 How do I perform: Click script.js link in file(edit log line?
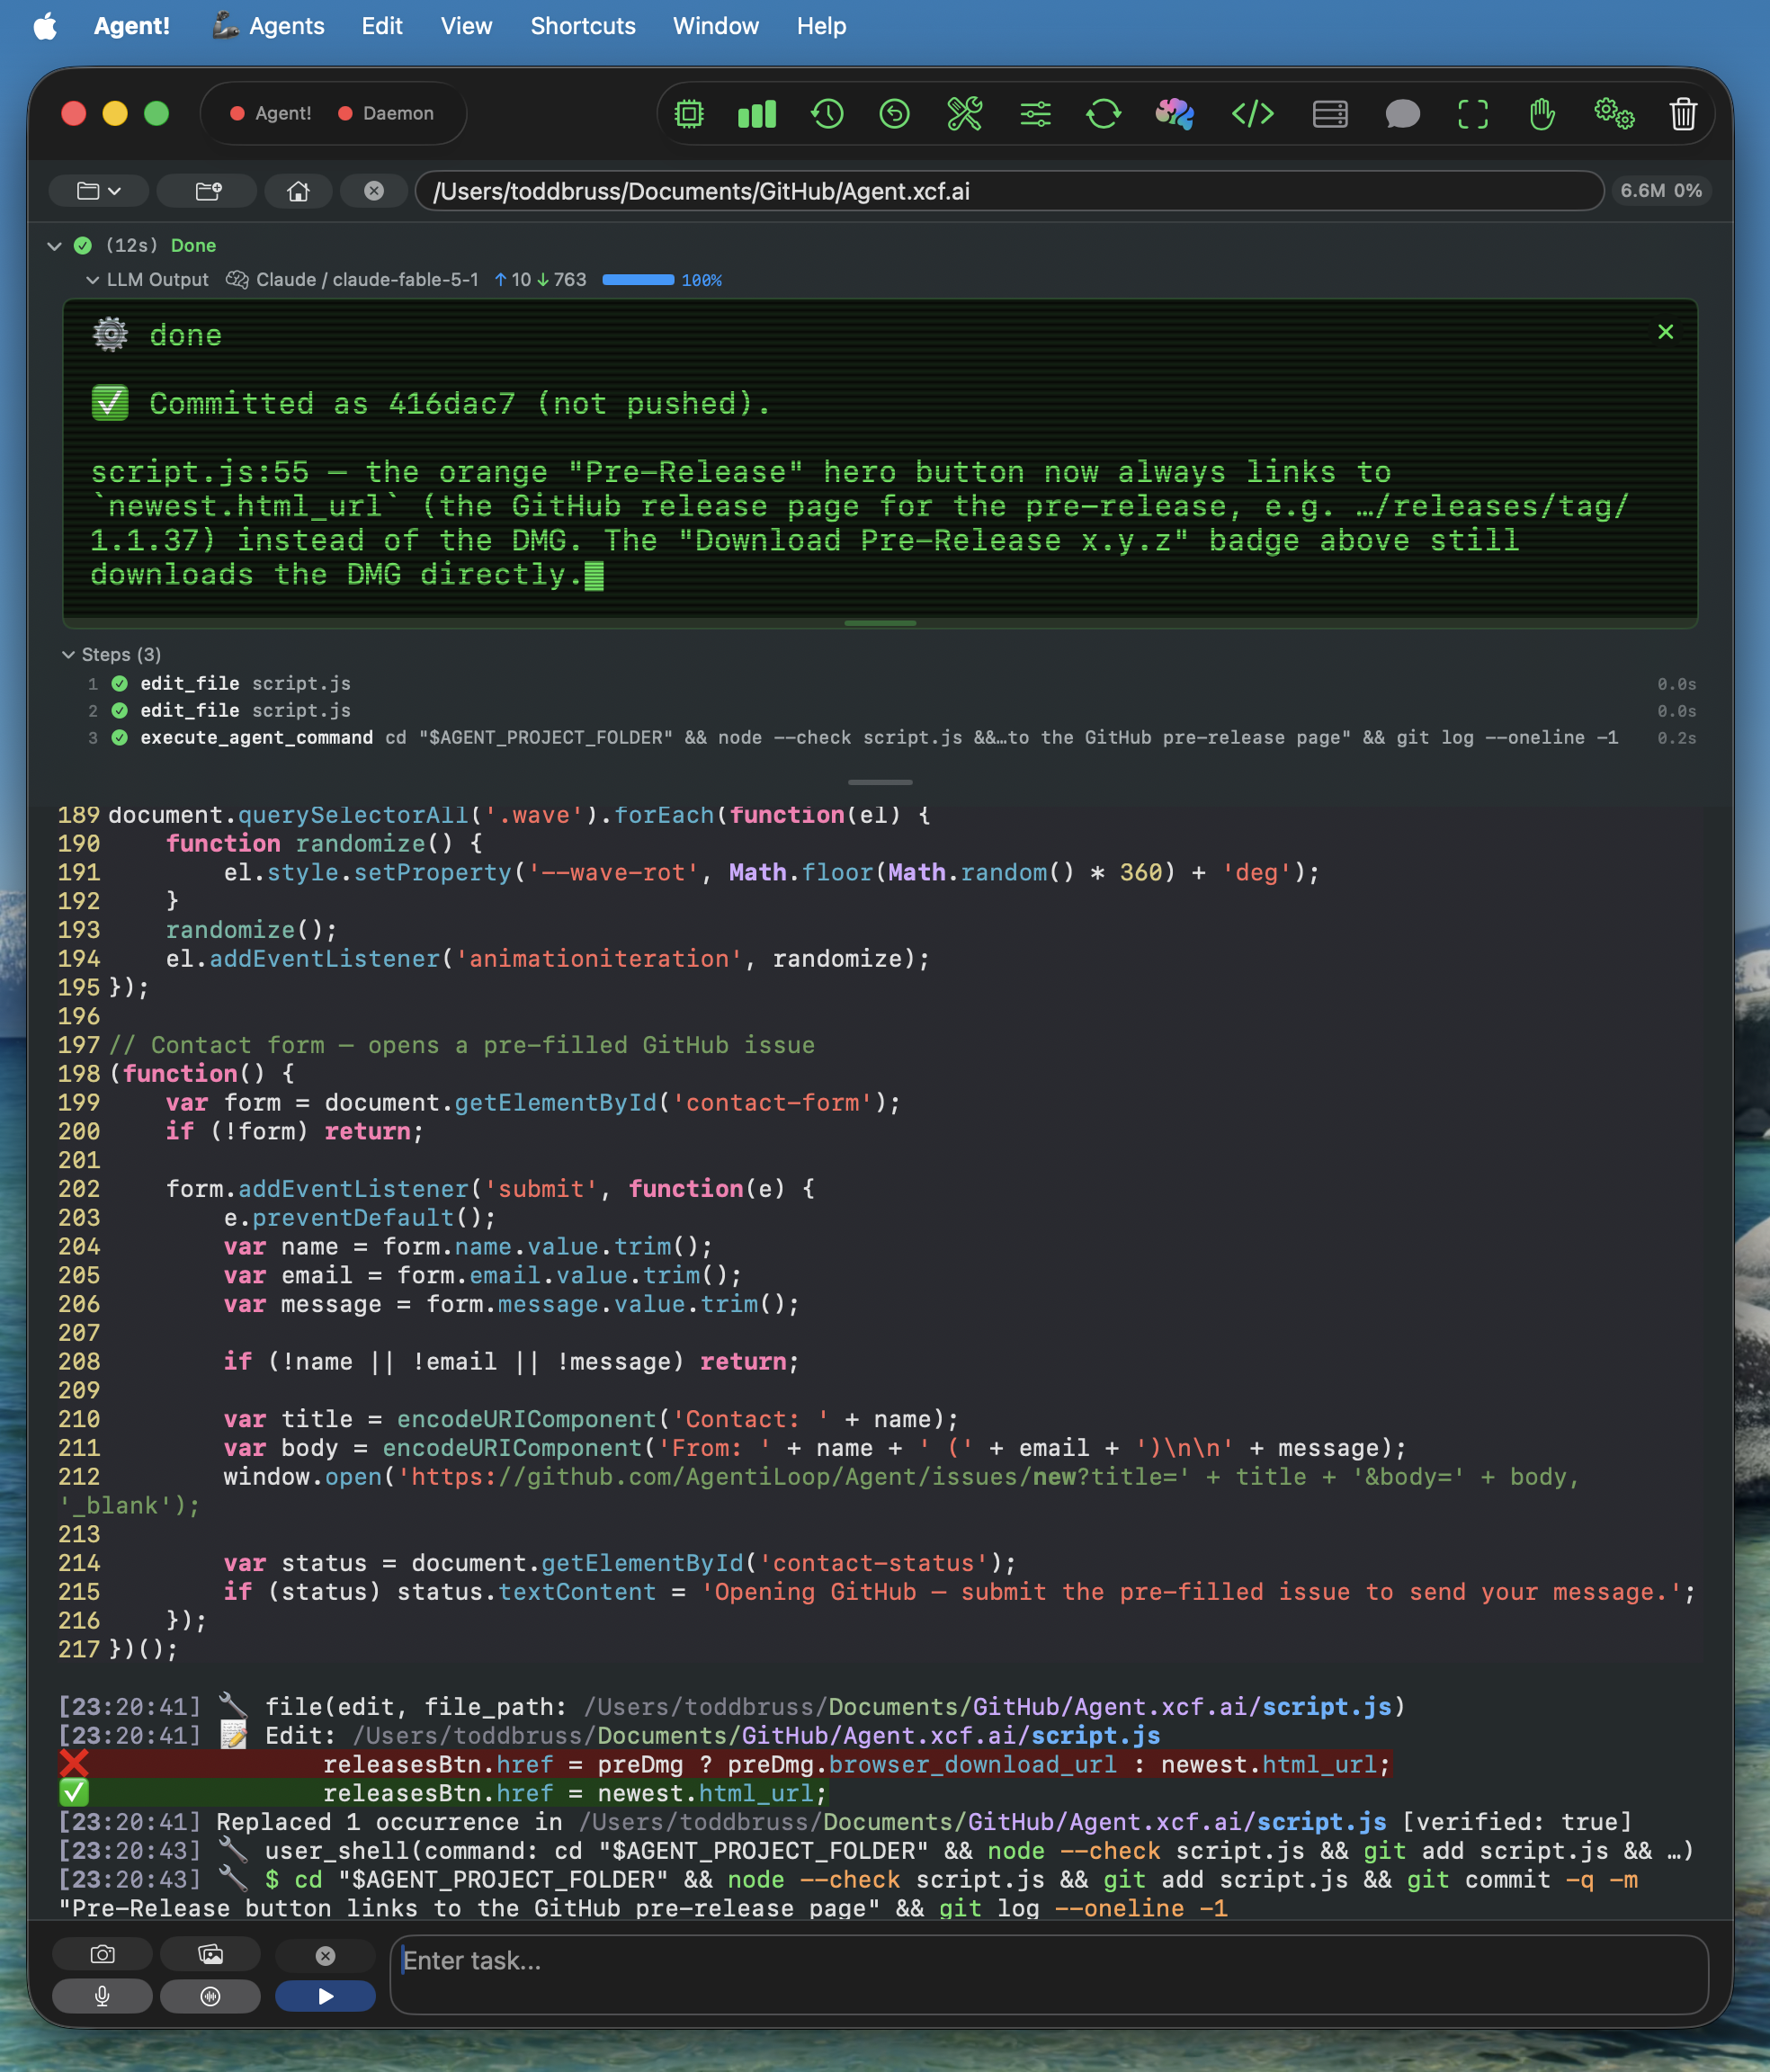coord(1326,1707)
